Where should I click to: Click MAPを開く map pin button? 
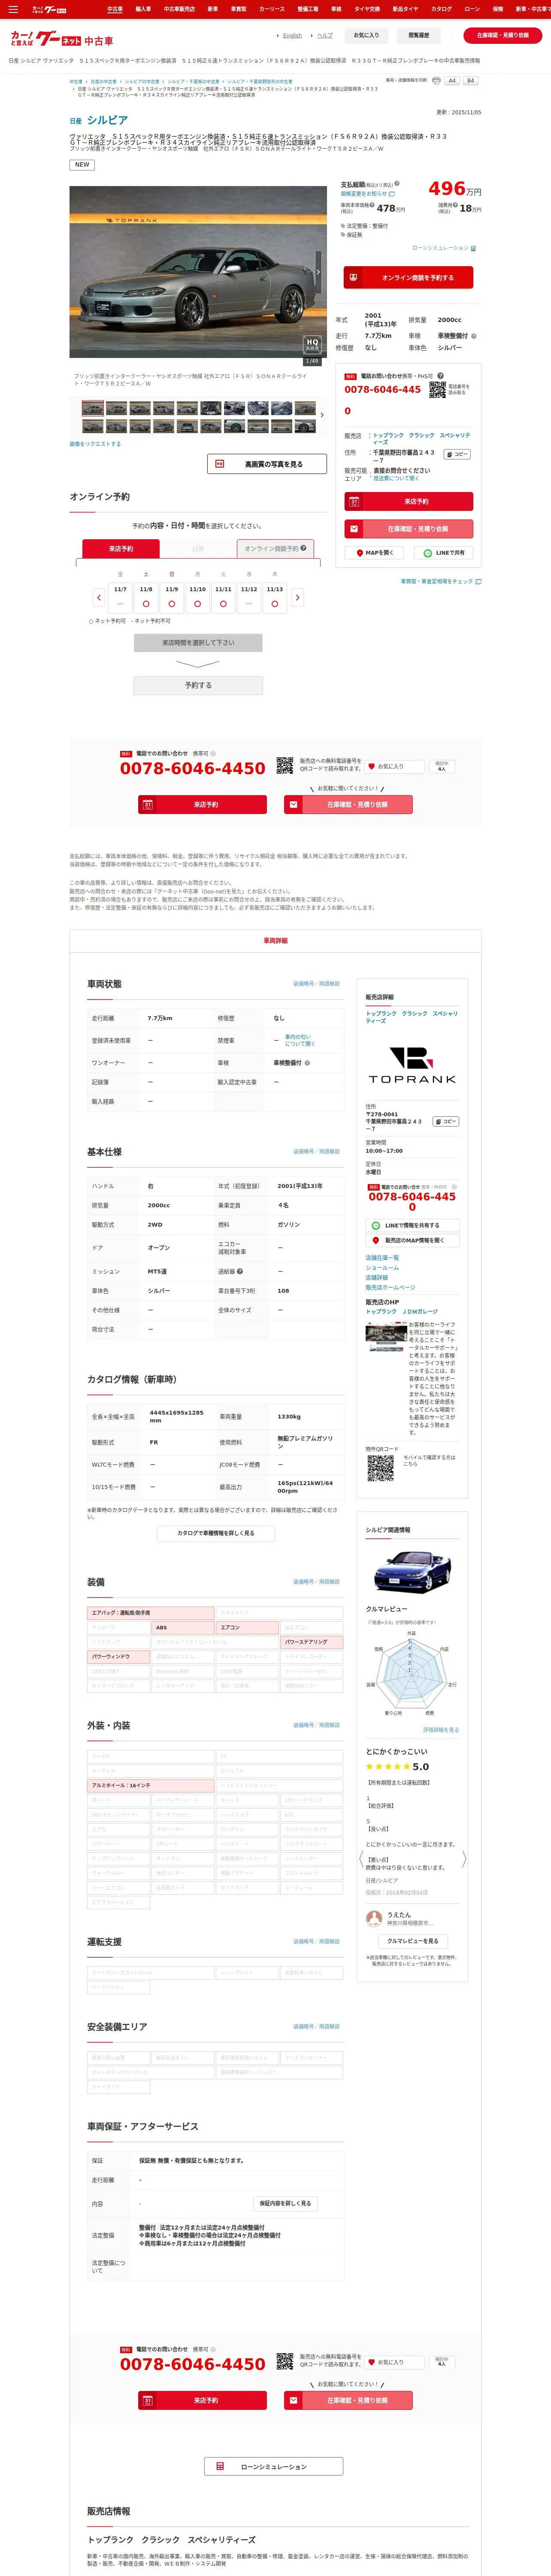coord(375,553)
